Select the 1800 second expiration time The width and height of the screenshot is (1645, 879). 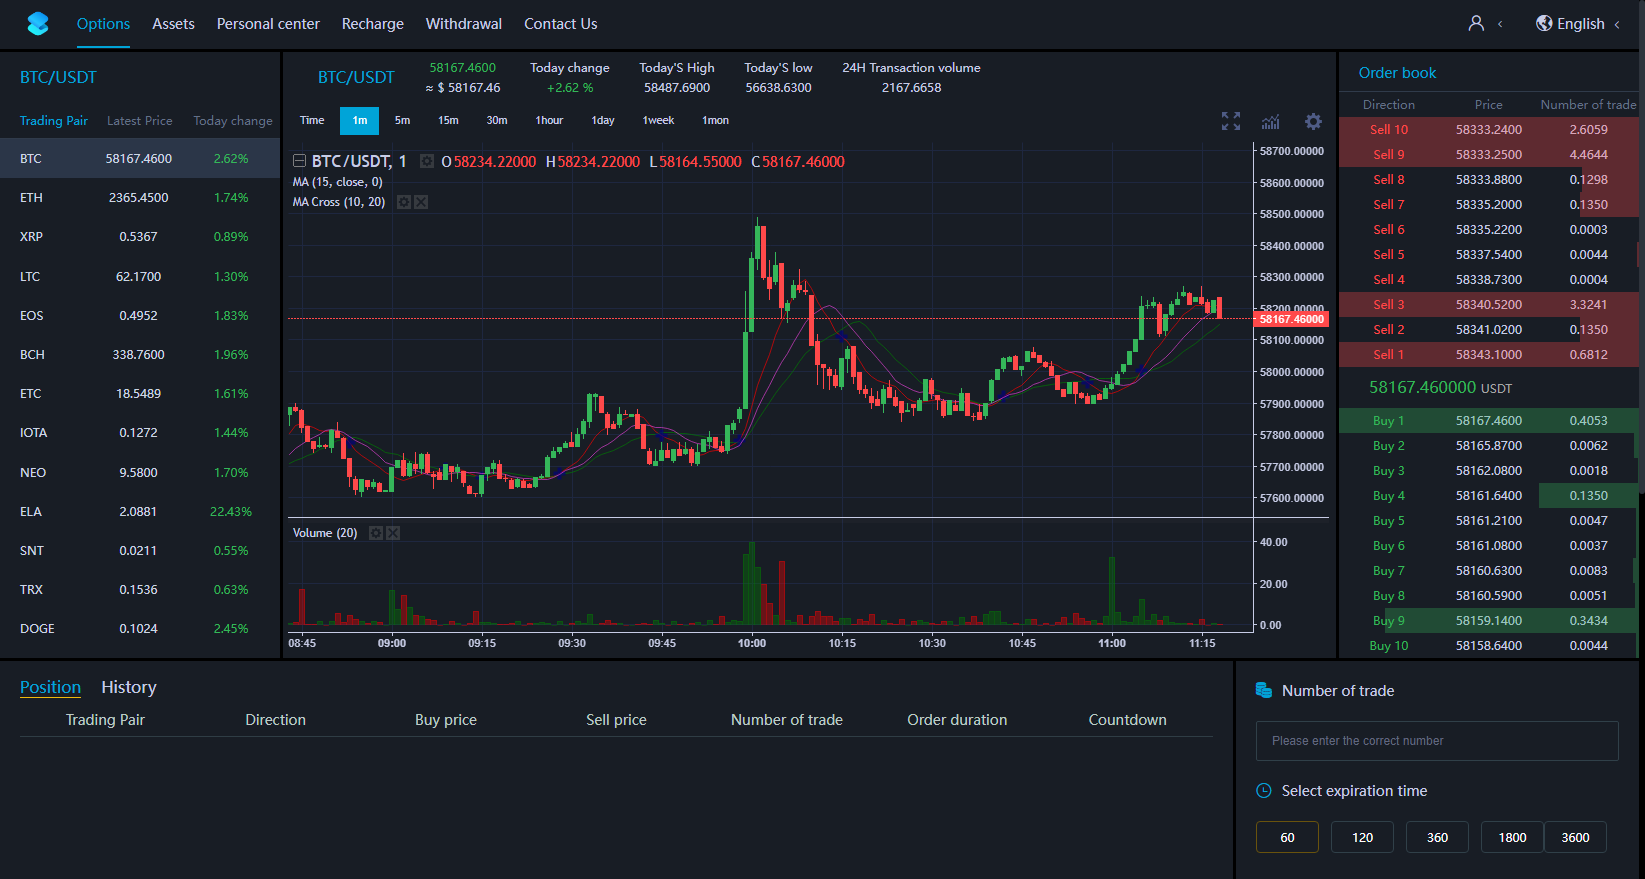point(1512,837)
